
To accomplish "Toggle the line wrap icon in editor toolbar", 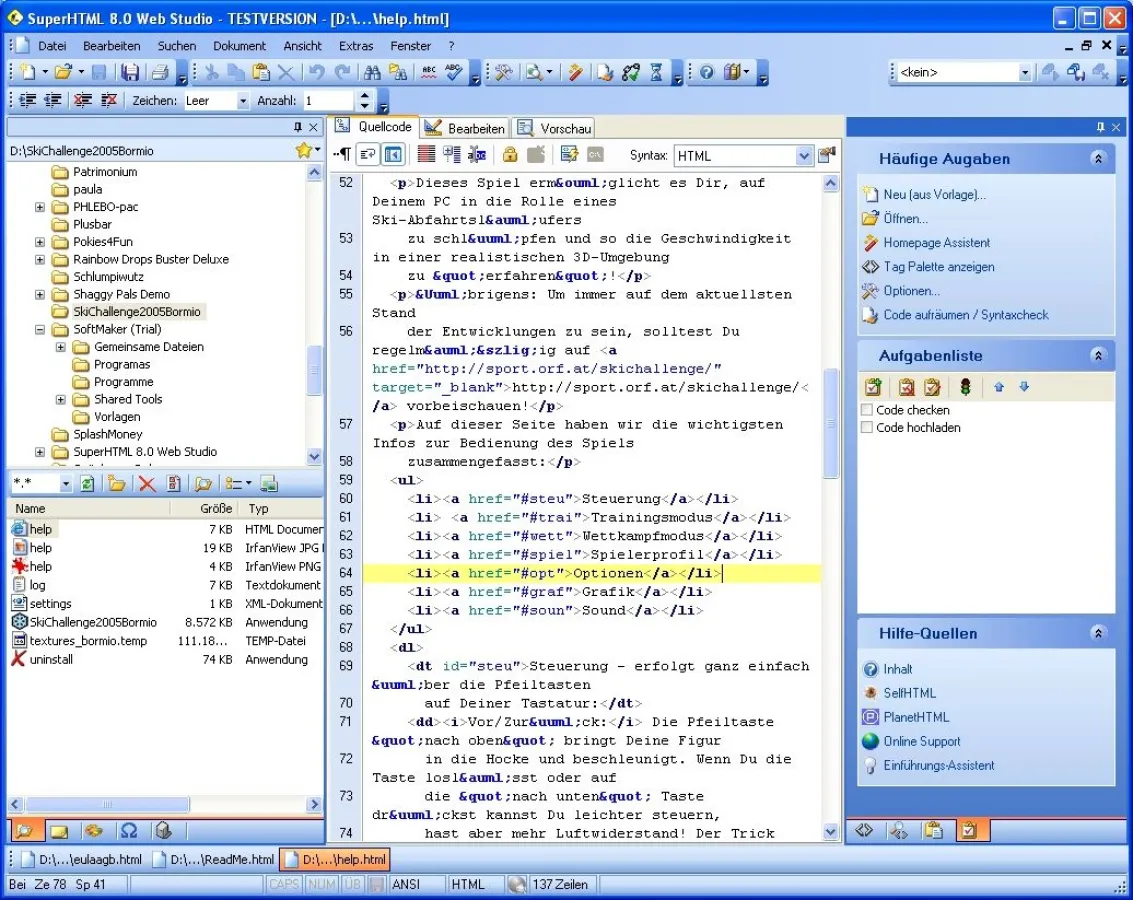I will pyautogui.click(x=367, y=155).
